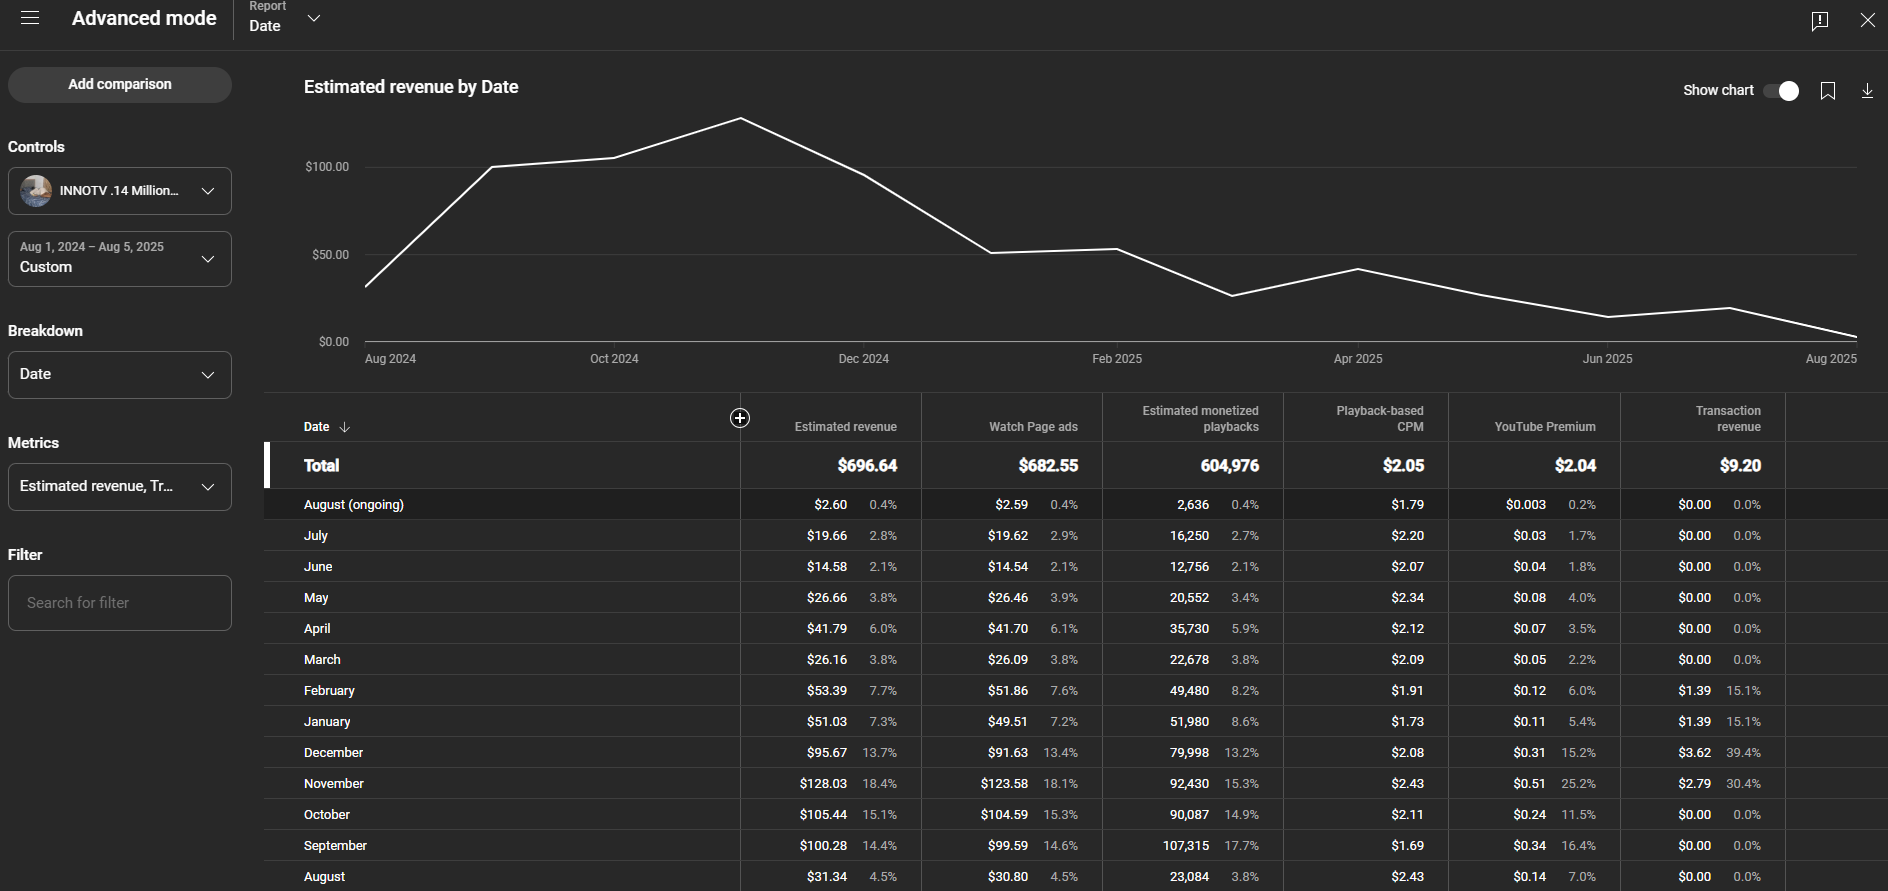Viewport: 1888px width, 891px height.
Task: Sort by Watch Page ads column header
Action: pyautogui.click(x=1033, y=427)
